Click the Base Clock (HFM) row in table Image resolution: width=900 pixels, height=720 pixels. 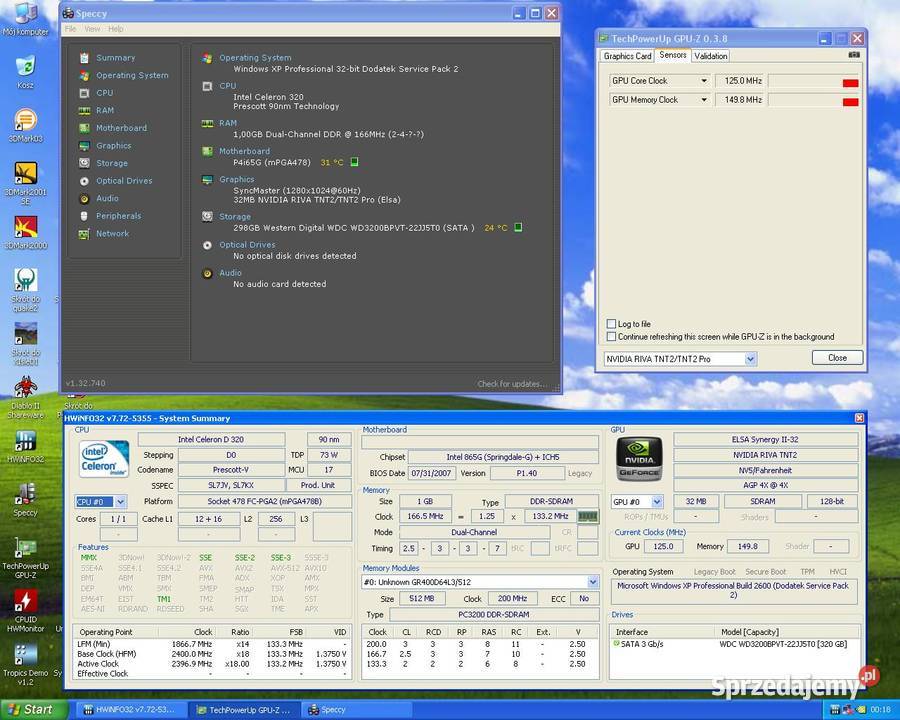pyautogui.click(x=211, y=654)
